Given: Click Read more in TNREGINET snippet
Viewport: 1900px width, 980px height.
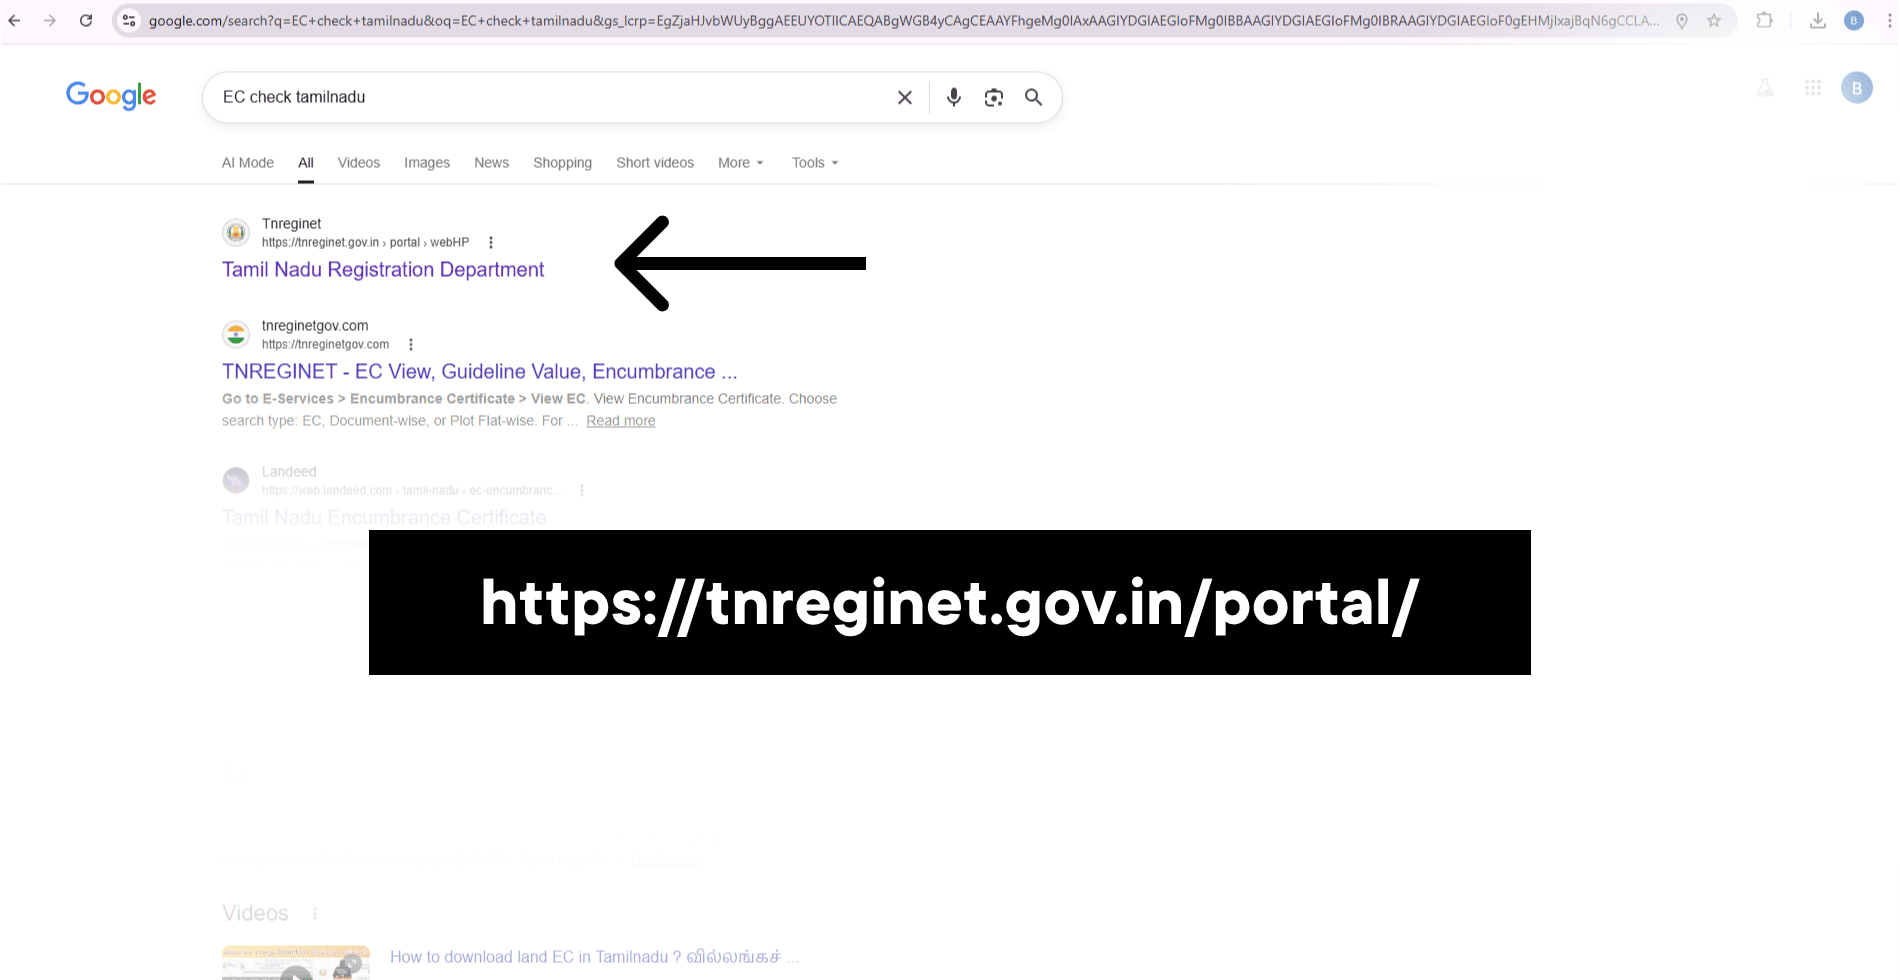Looking at the screenshot, I should (620, 421).
